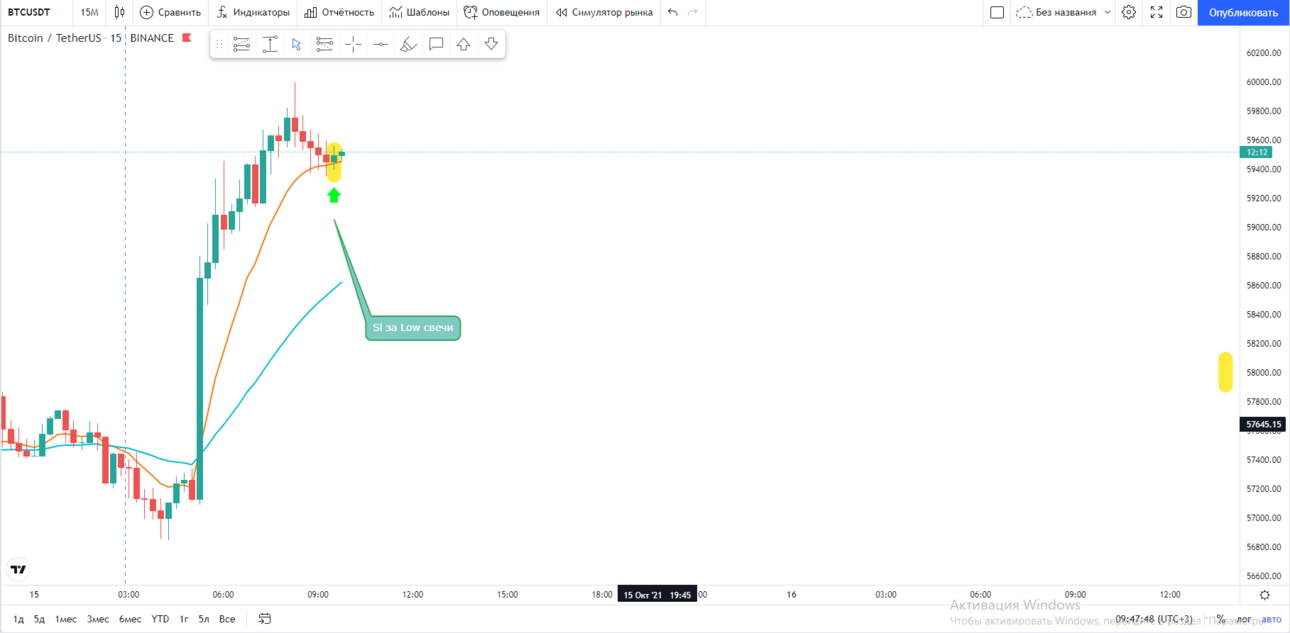The image size is (1290, 633).
Task: Select the parallel channel tool
Action: point(324,44)
